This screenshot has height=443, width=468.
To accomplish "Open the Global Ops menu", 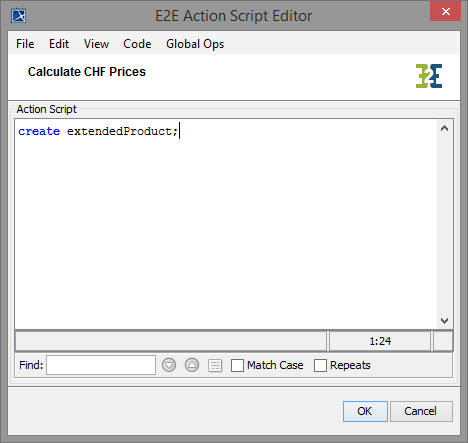I will [x=195, y=44].
